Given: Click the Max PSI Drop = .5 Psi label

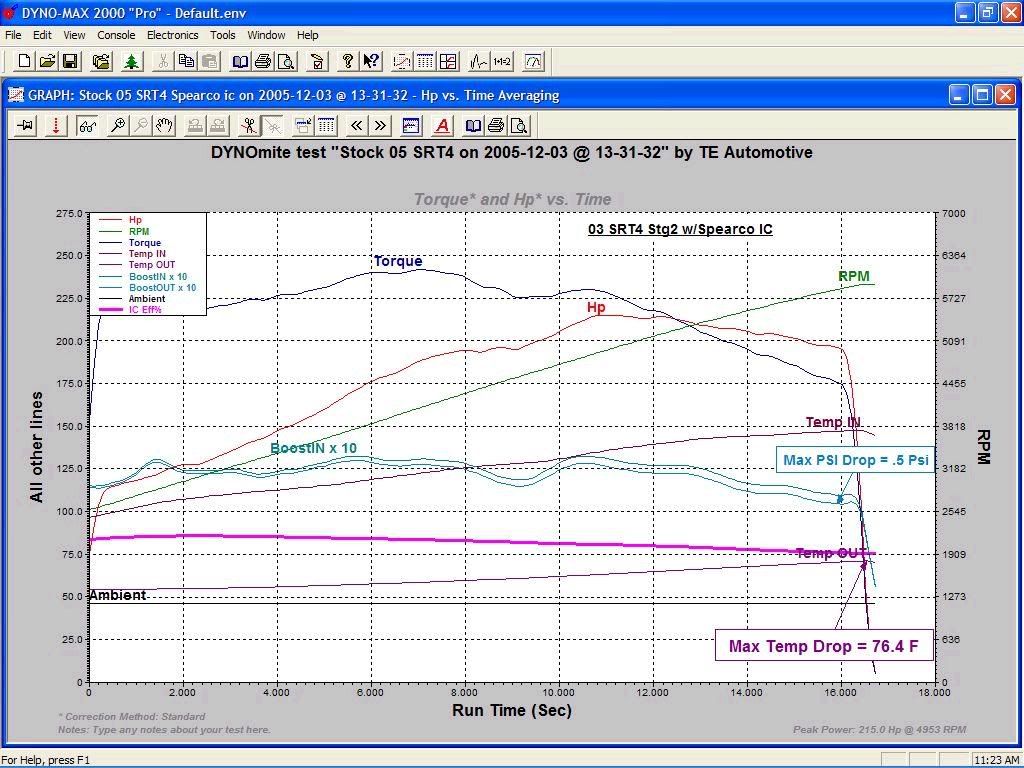Looking at the screenshot, I should (855, 460).
